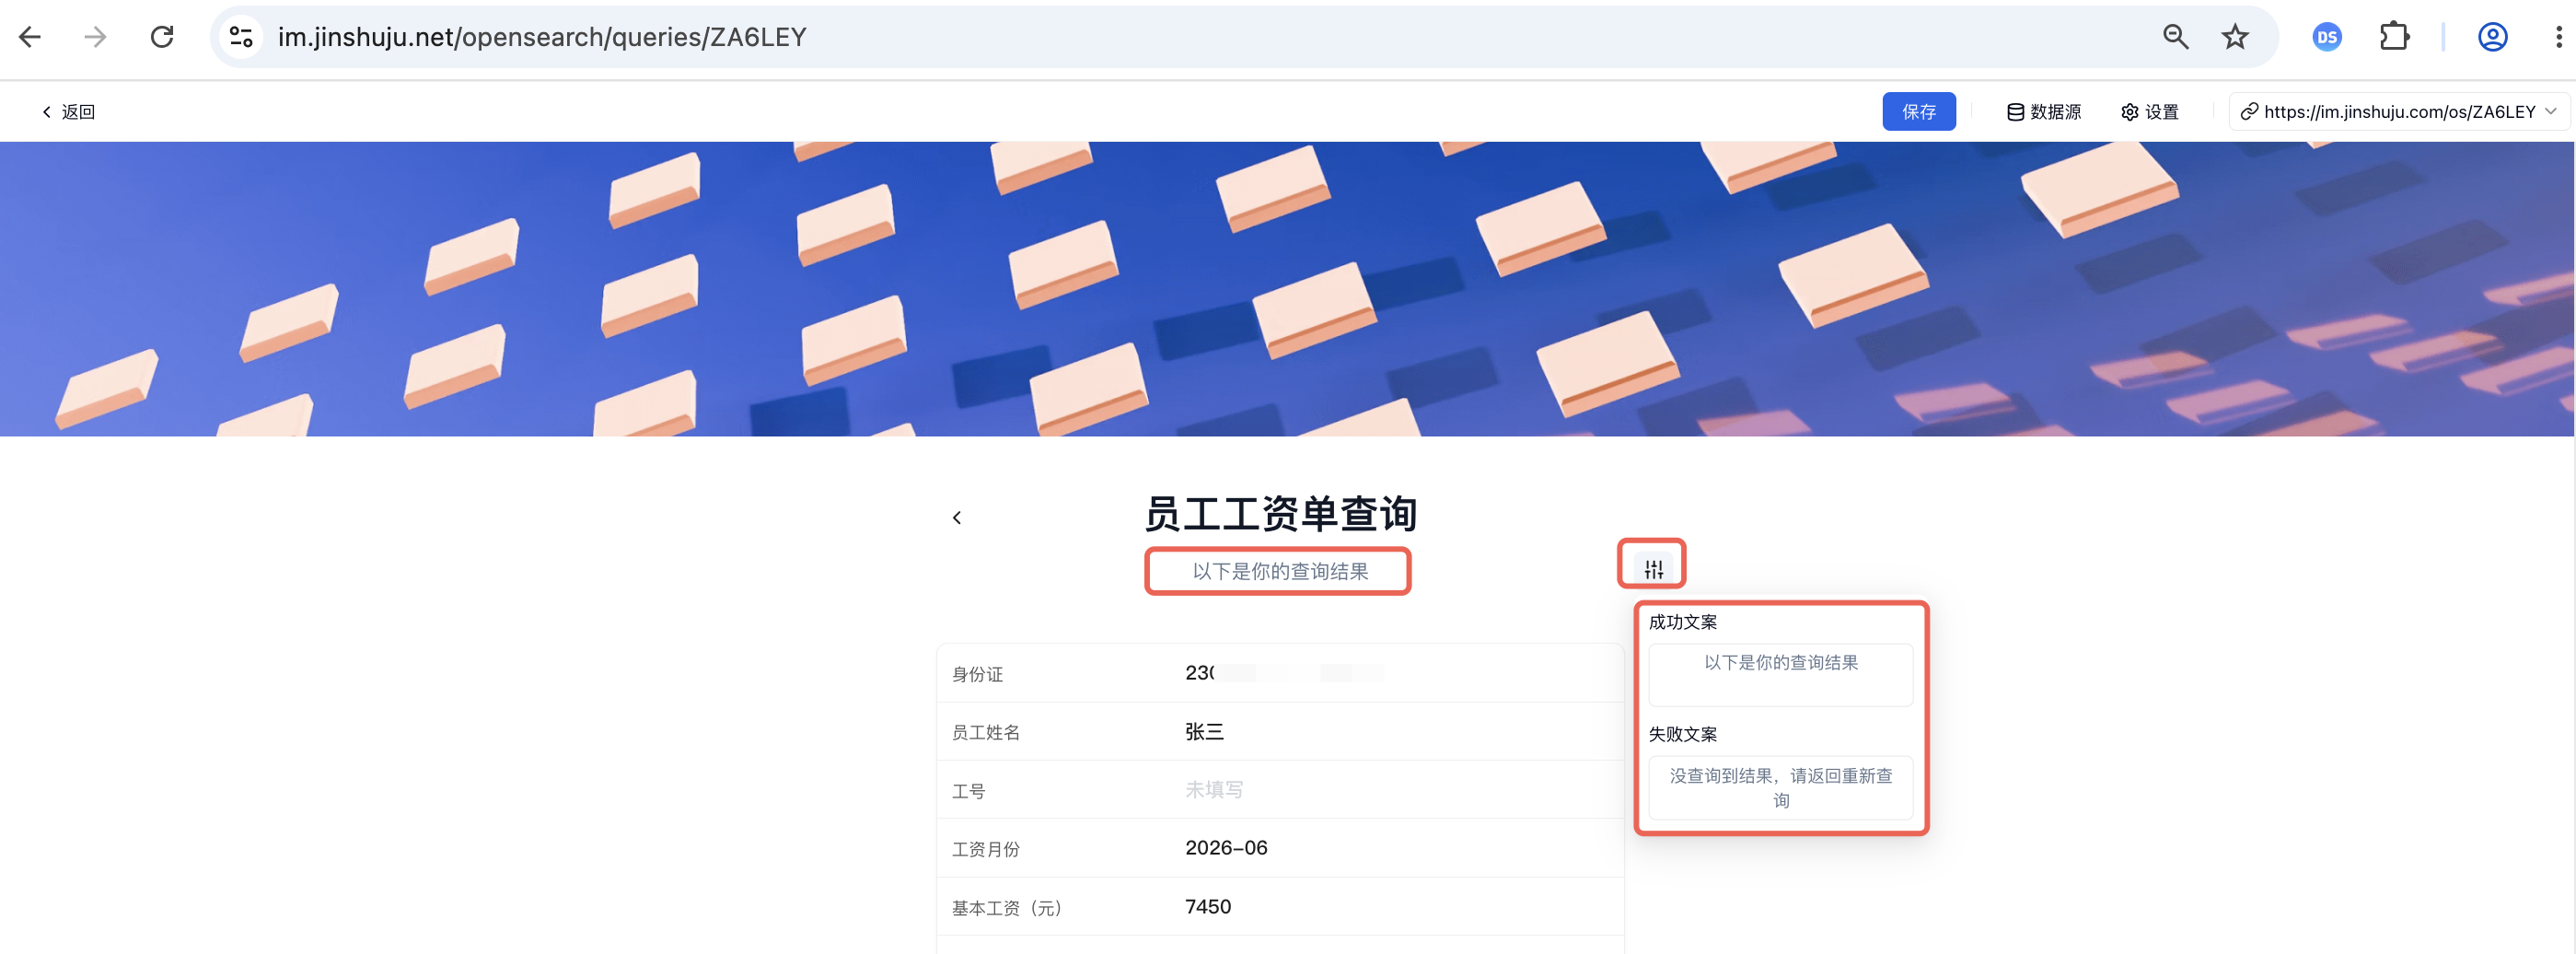The image size is (2576, 954).
Task: Select the 工资月份 row label
Action: click(x=985, y=849)
